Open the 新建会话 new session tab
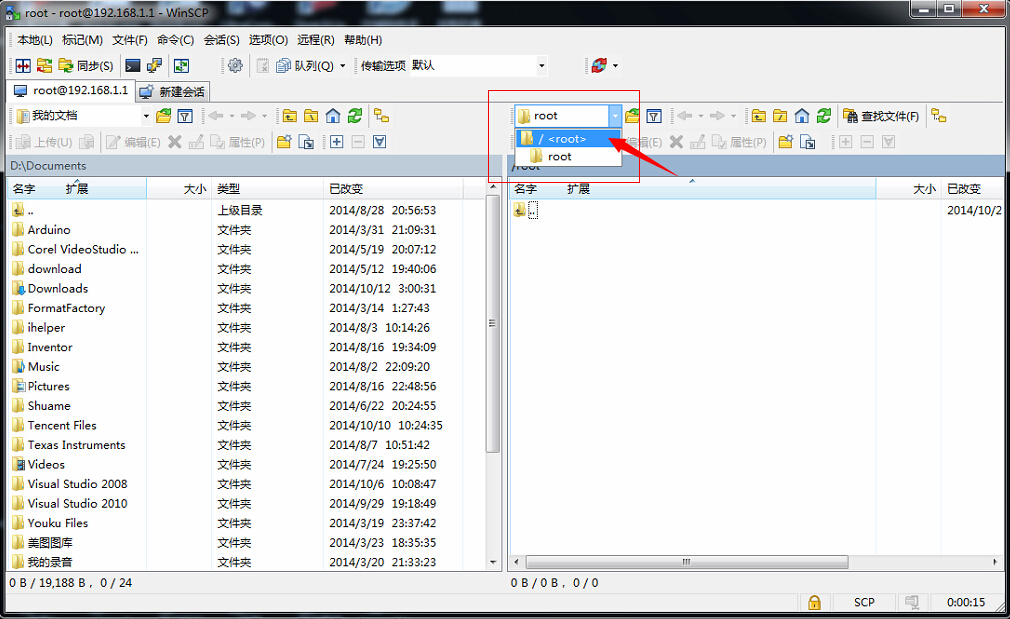This screenshot has width=1010, height=619. pos(173,92)
